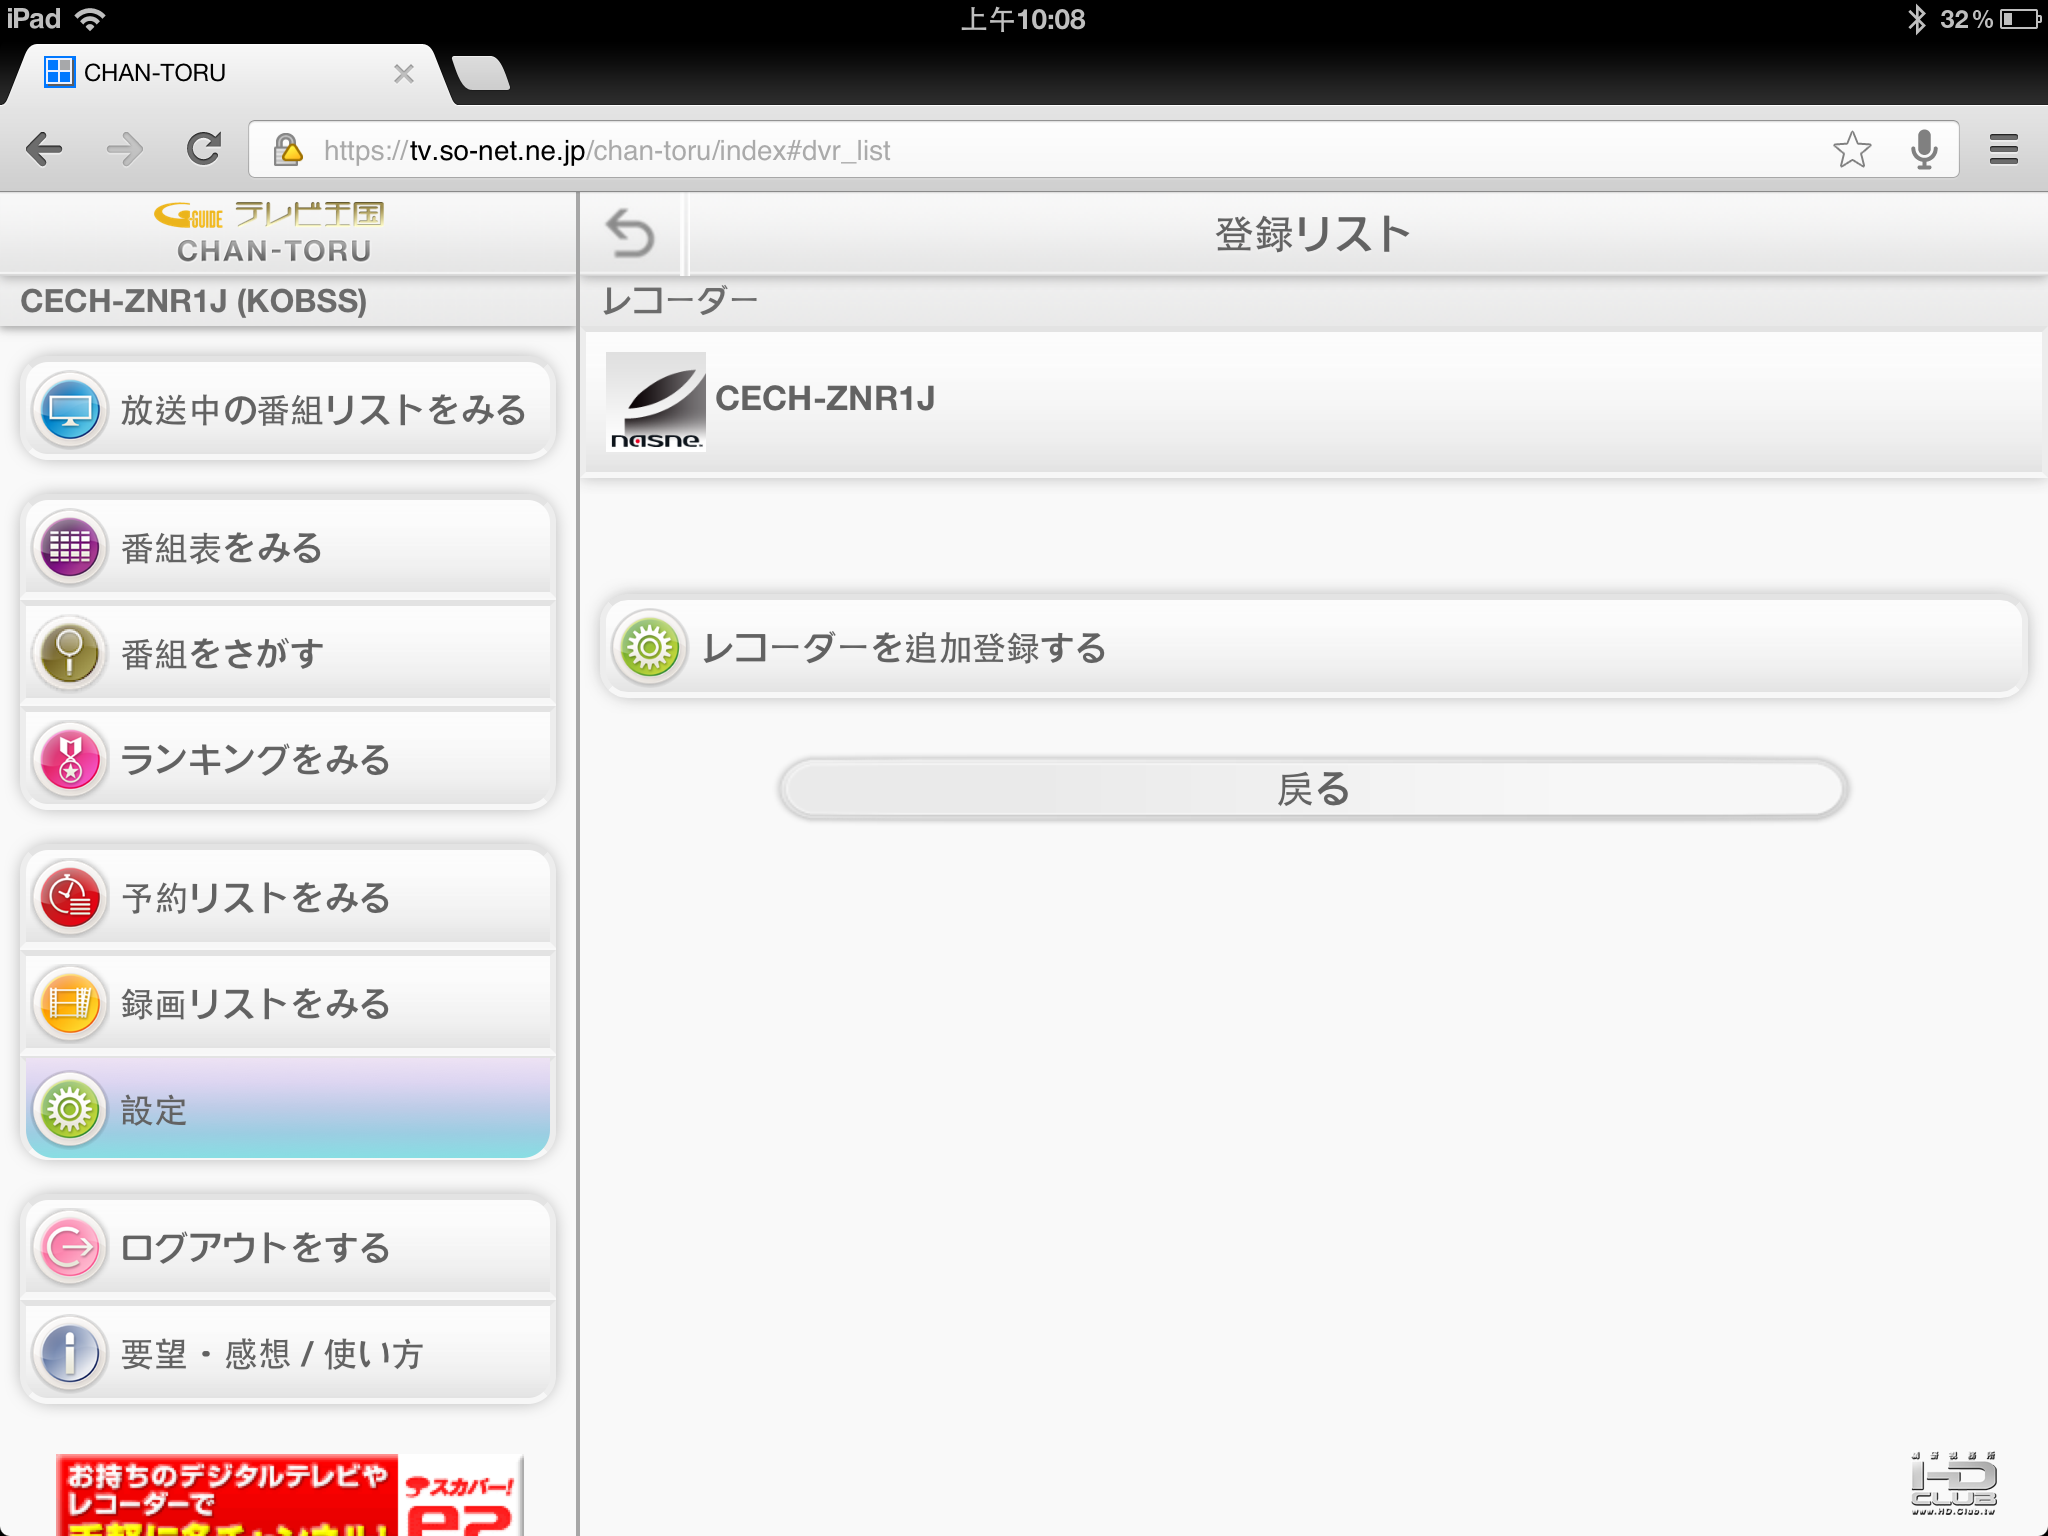This screenshot has width=2048, height=1536.
Task: Click the green gear icon beside 設定
Action: [70, 1109]
